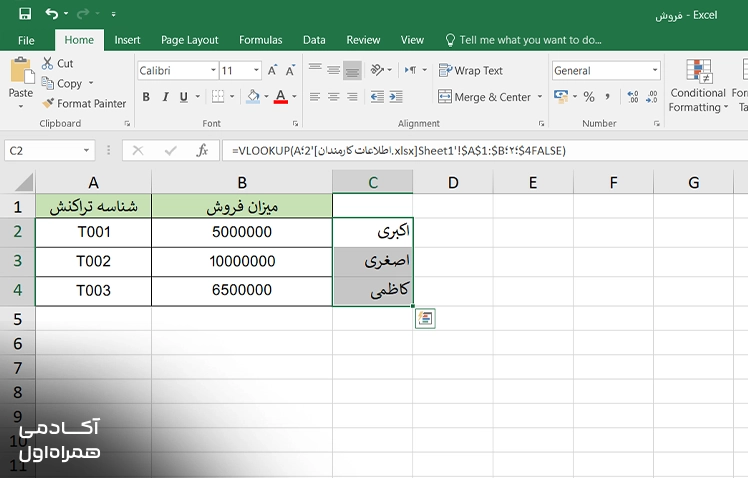Open the General number format dropdown
The height and width of the screenshot is (478, 748).
coord(655,71)
